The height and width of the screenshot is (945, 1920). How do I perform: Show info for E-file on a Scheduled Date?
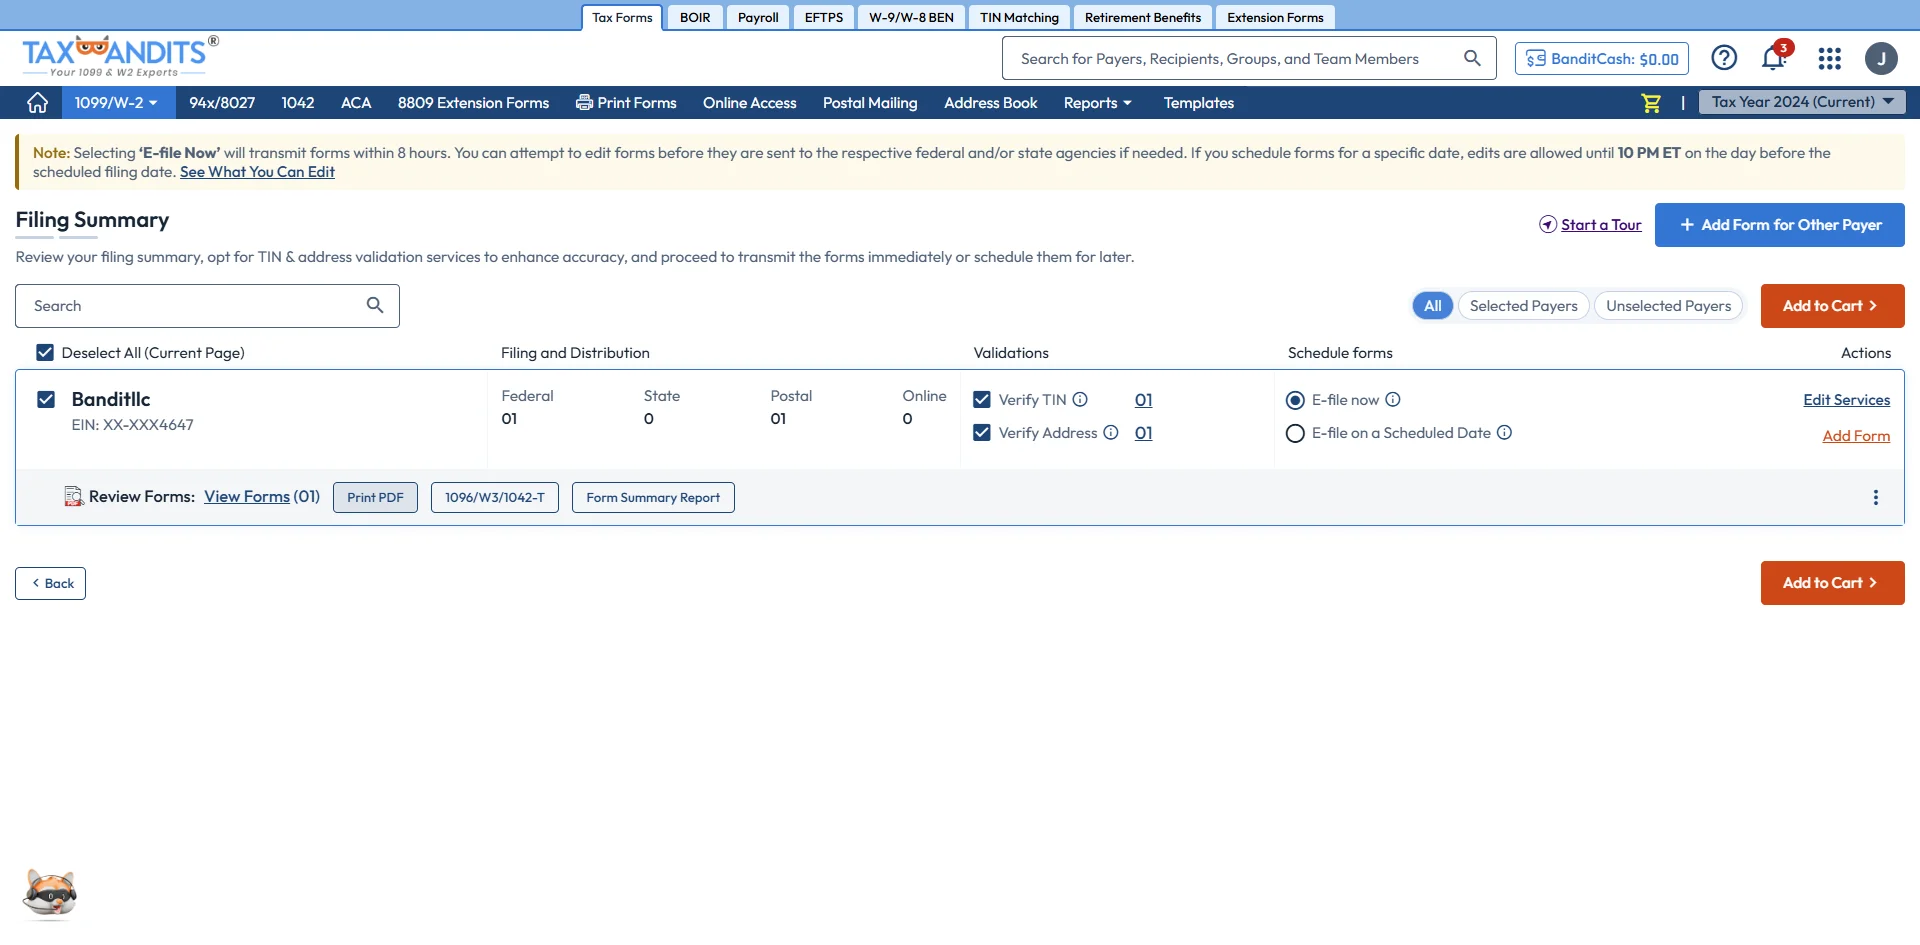pos(1504,432)
